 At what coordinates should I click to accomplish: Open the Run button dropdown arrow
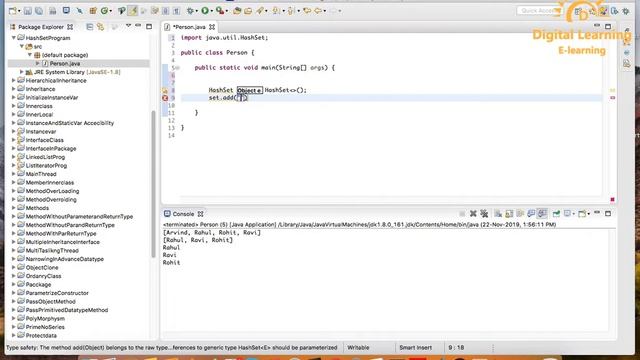(x=211, y=11)
